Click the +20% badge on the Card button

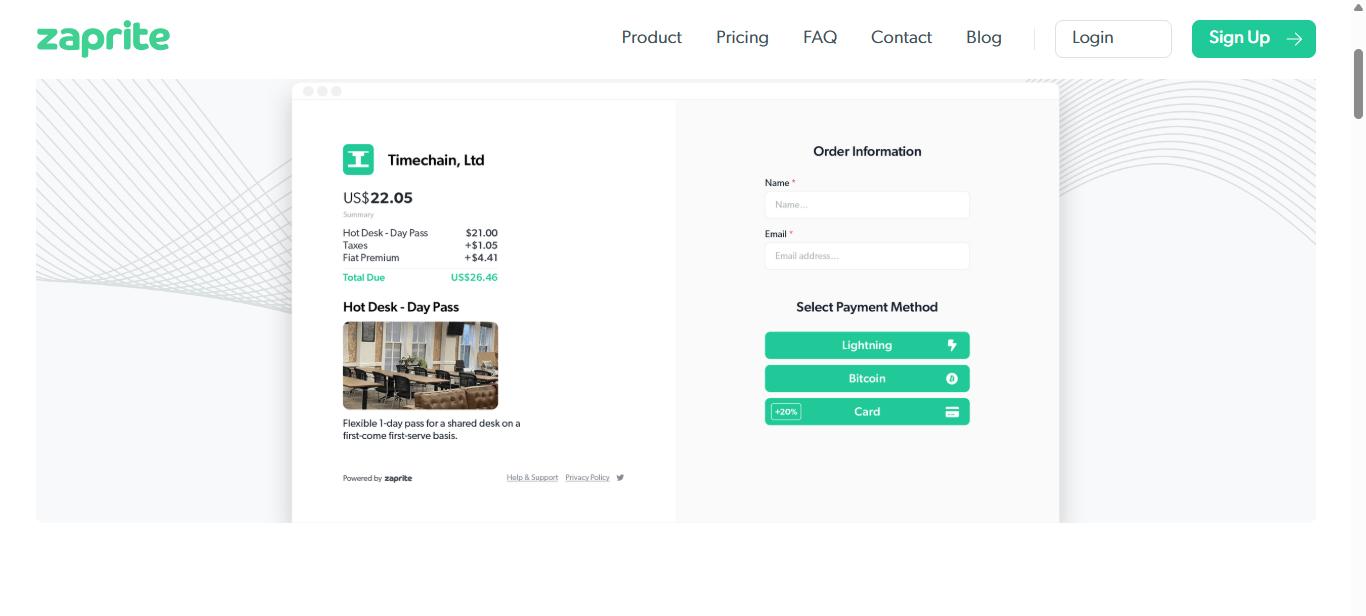(x=786, y=412)
